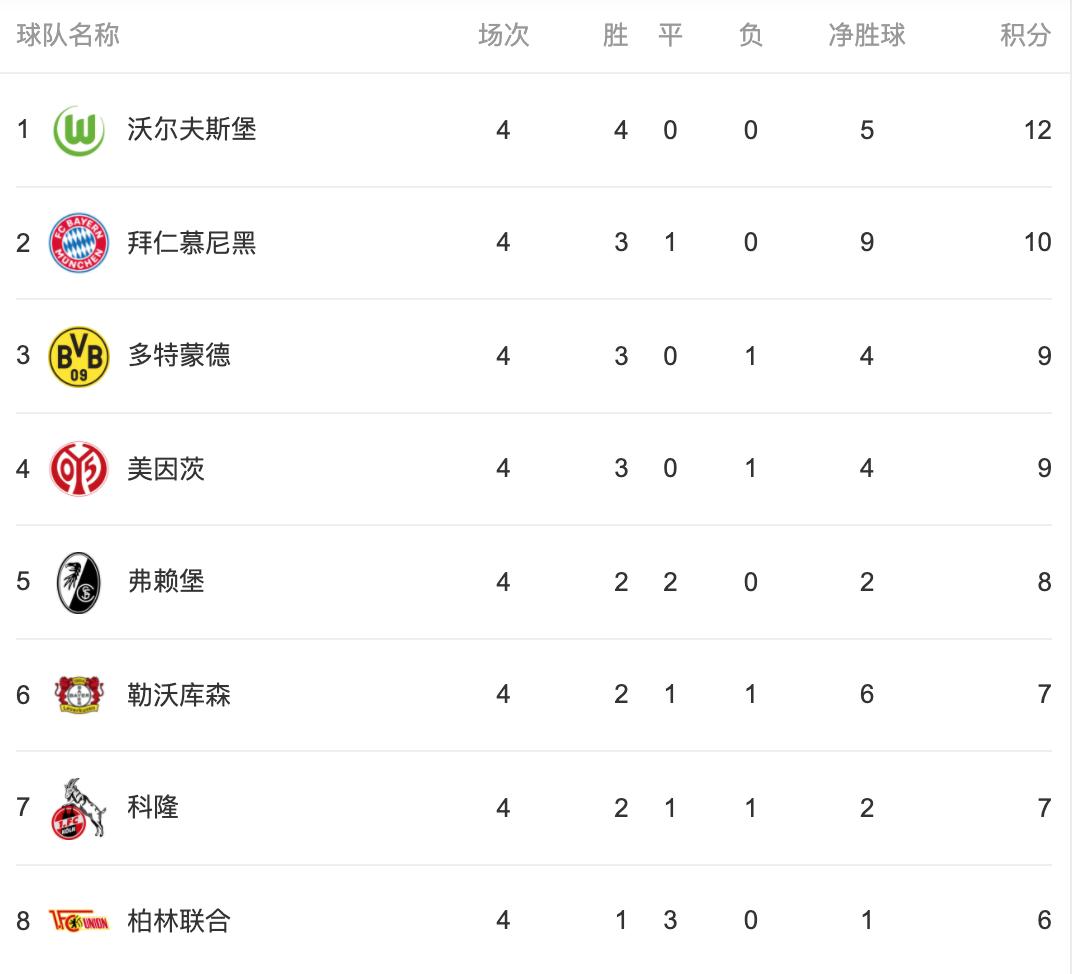This screenshot has height=974, width=1072.
Task: Click the Union Berlin logo
Action: point(79,920)
